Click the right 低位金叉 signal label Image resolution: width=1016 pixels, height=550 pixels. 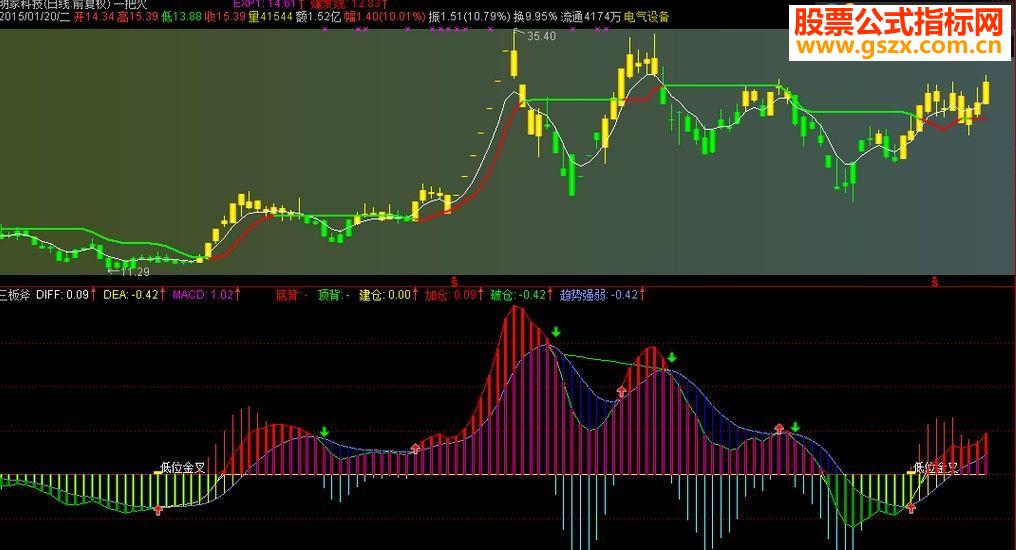pos(936,467)
